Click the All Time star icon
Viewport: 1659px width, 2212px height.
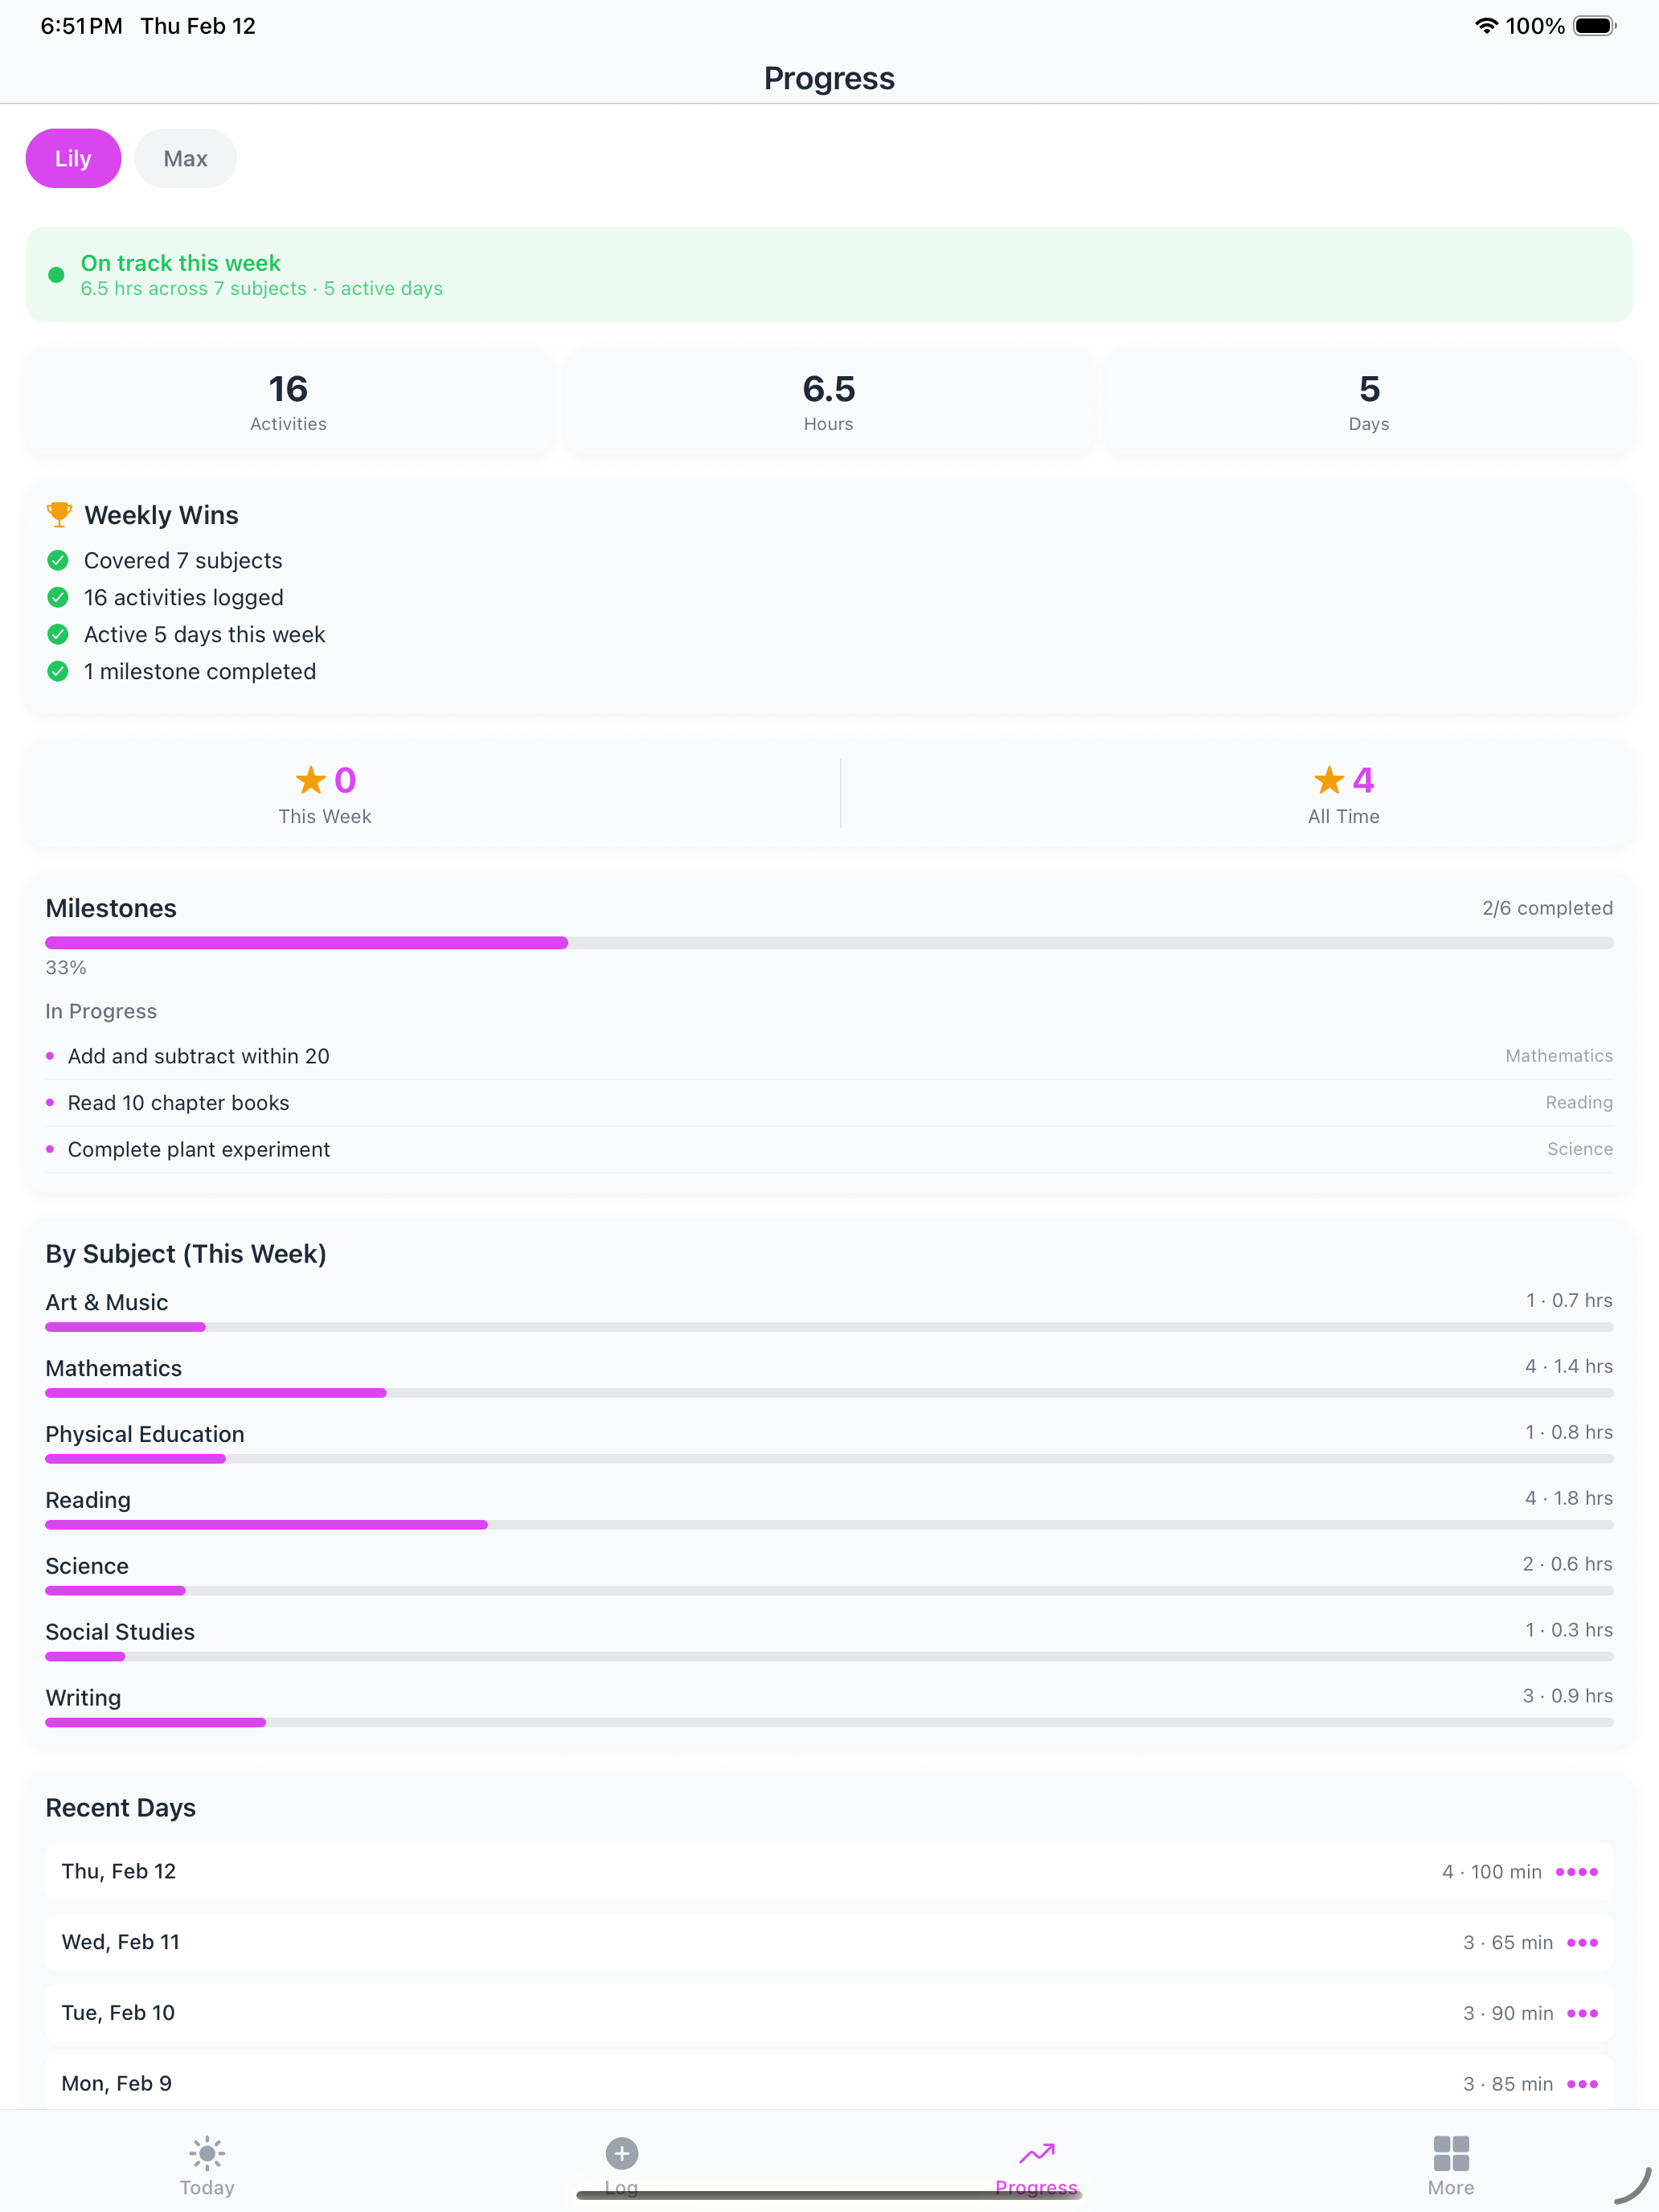click(1329, 780)
